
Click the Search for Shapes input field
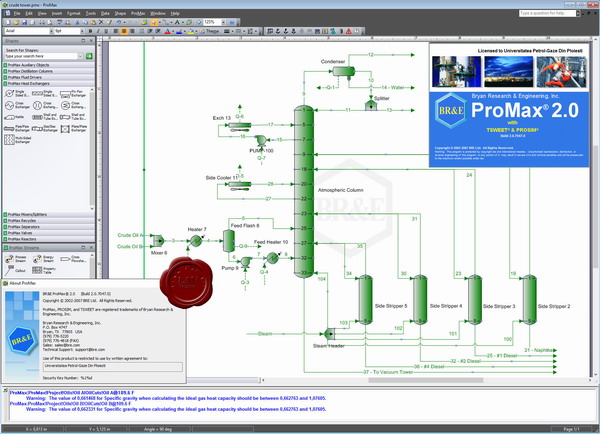[x=41, y=56]
